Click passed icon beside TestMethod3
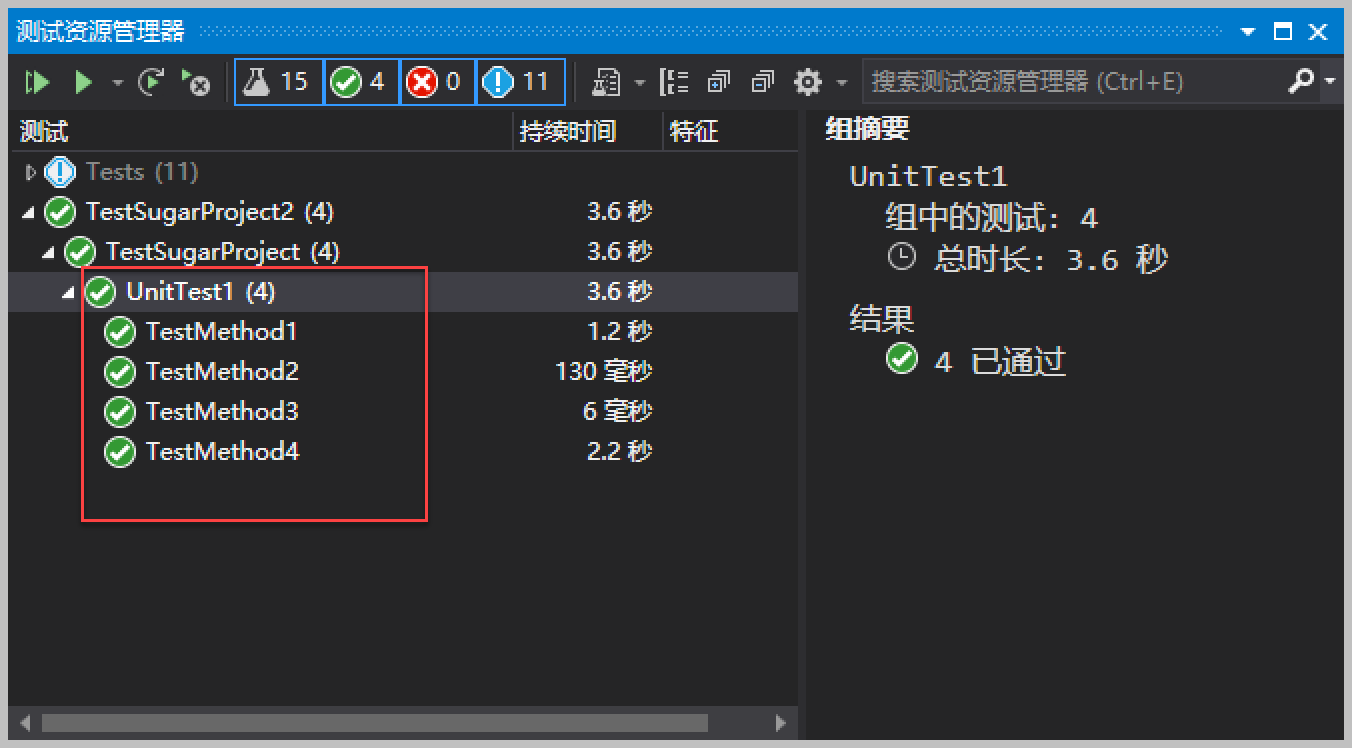Image resolution: width=1352 pixels, height=748 pixels. [x=120, y=412]
